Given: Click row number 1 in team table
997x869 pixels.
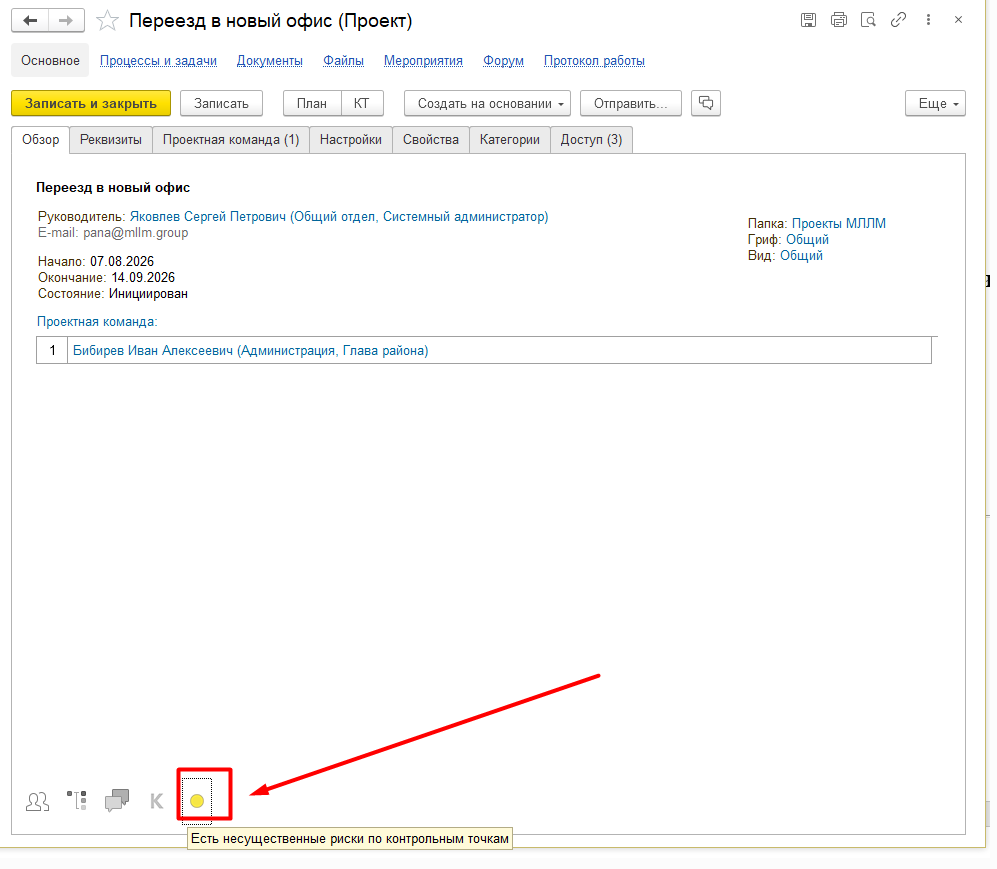Looking at the screenshot, I should (52, 350).
